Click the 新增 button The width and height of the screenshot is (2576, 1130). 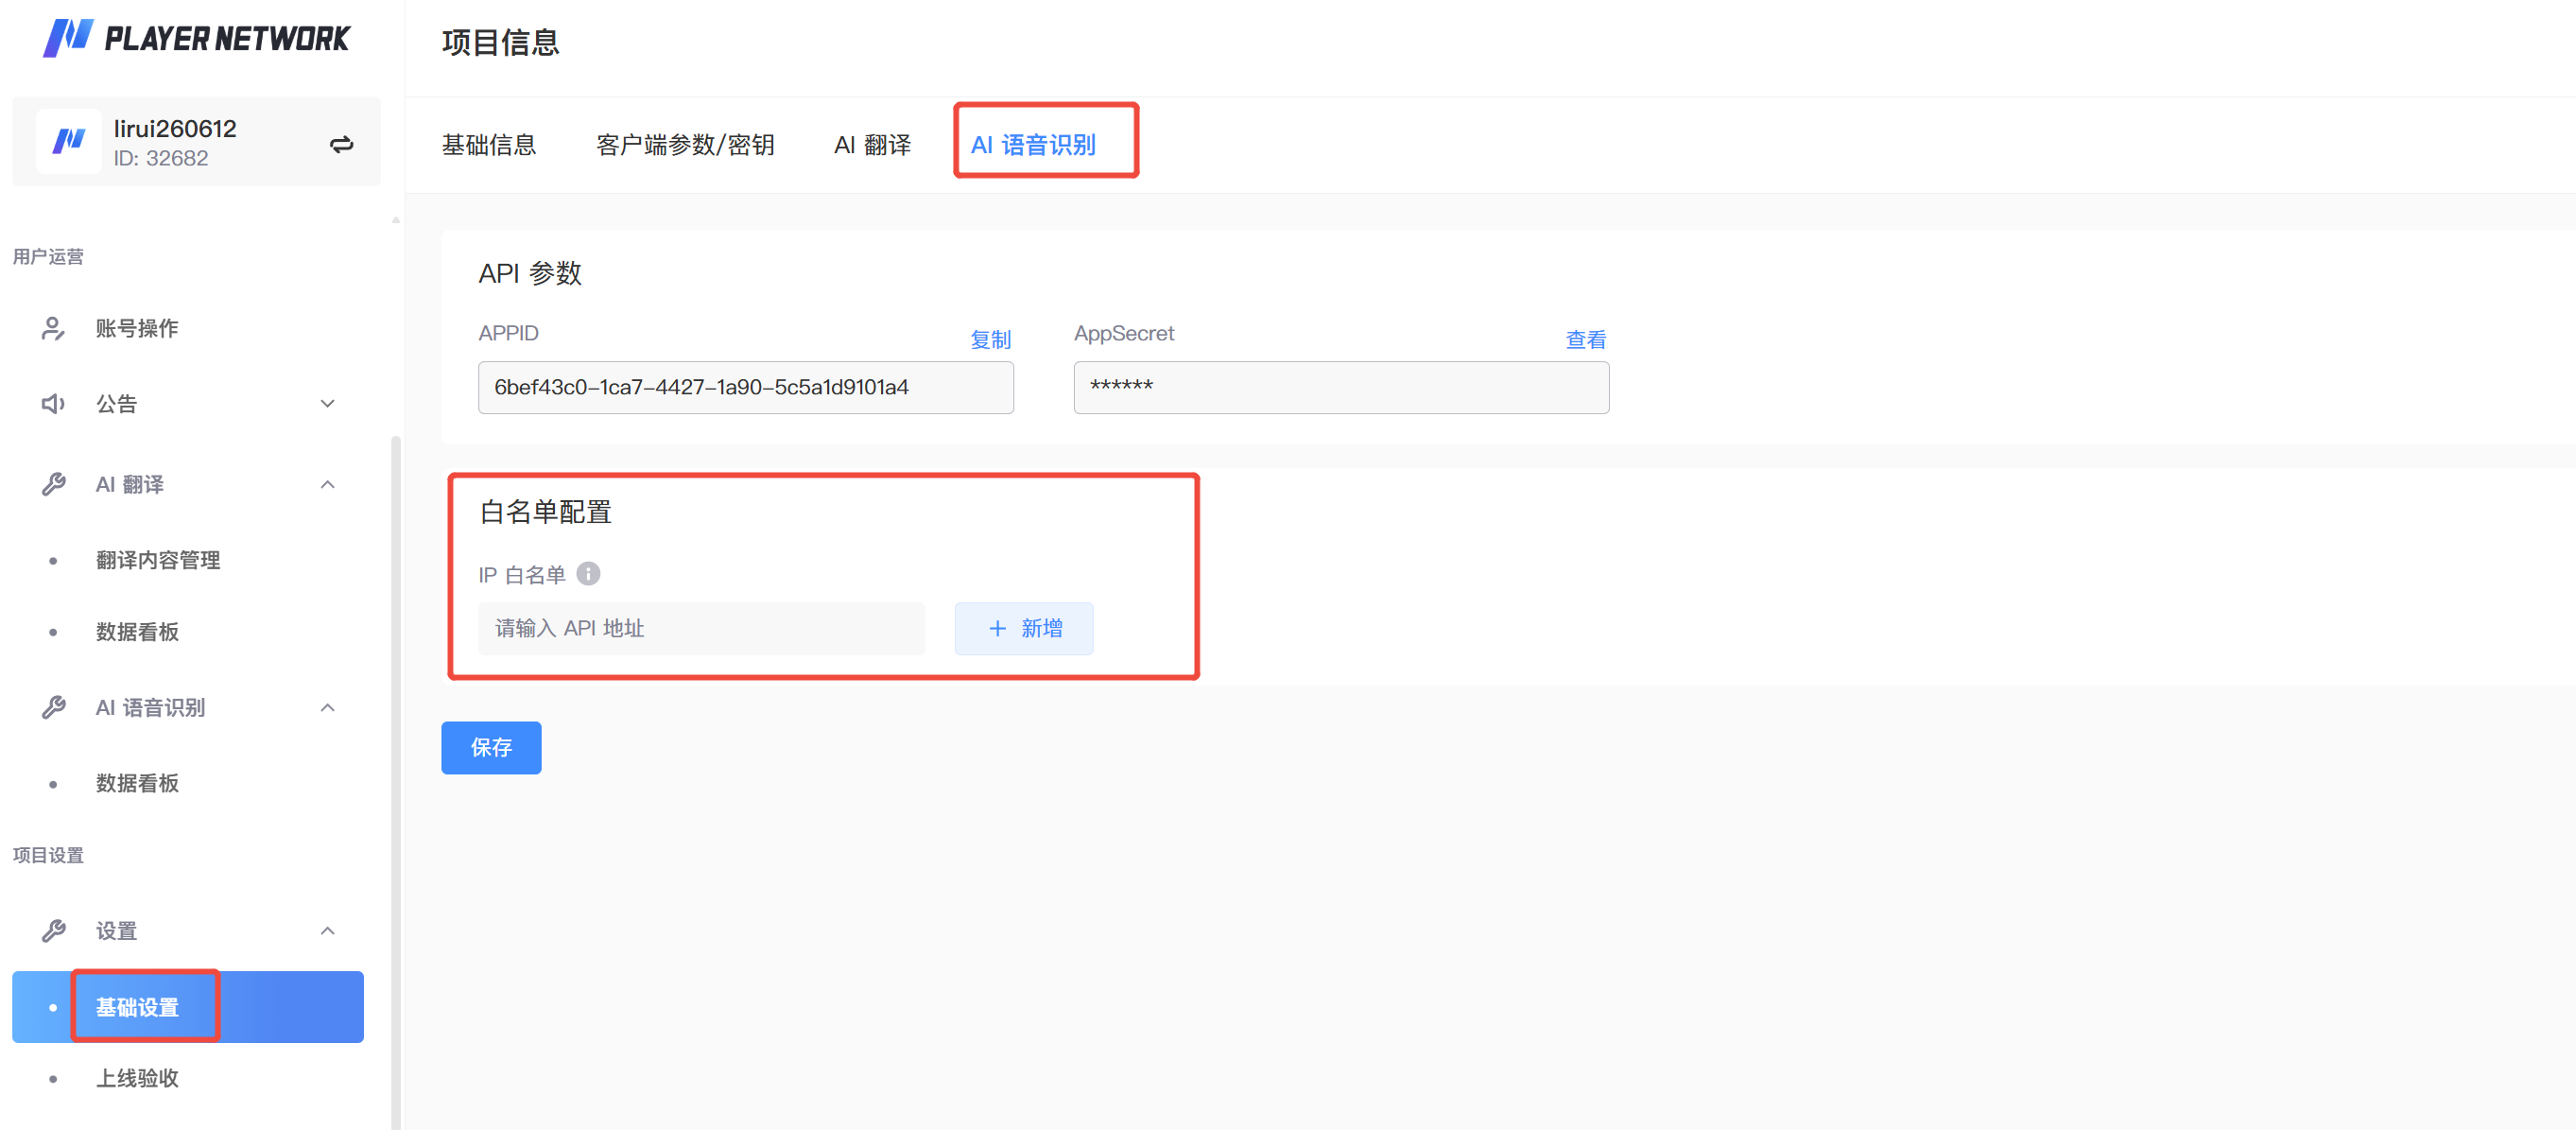pyautogui.click(x=1024, y=629)
